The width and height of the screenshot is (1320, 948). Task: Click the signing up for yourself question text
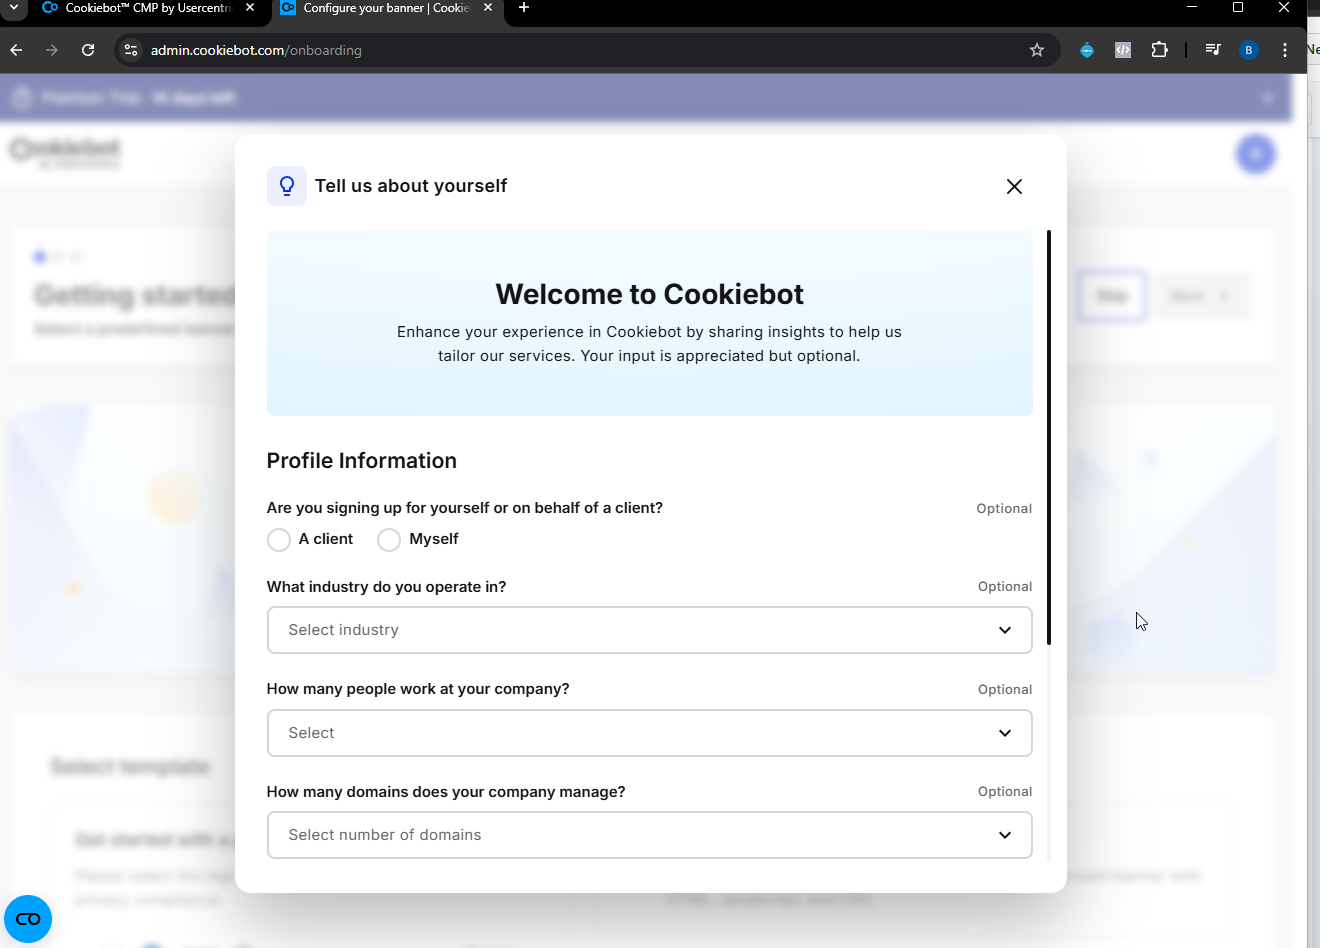pyautogui.click(x=465, y=508)
